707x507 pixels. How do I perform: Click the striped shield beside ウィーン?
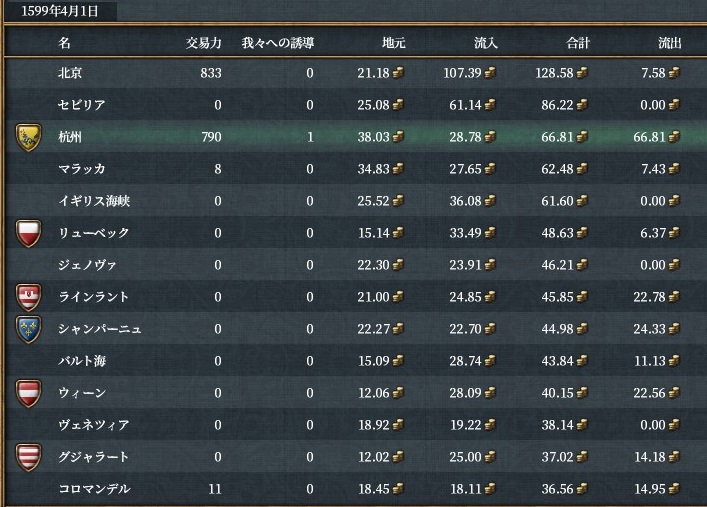(28, 393)
